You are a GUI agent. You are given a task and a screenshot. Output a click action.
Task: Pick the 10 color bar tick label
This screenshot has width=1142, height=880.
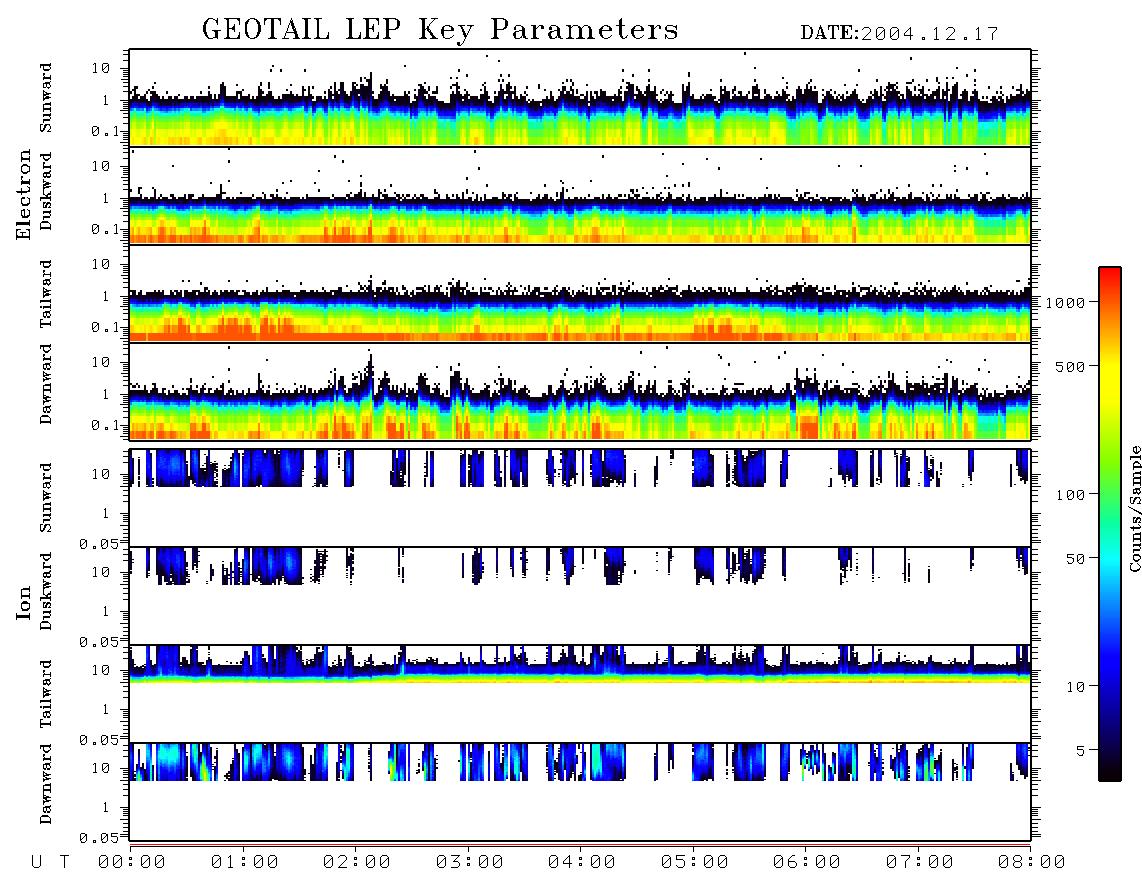(x=1075, y=687)
